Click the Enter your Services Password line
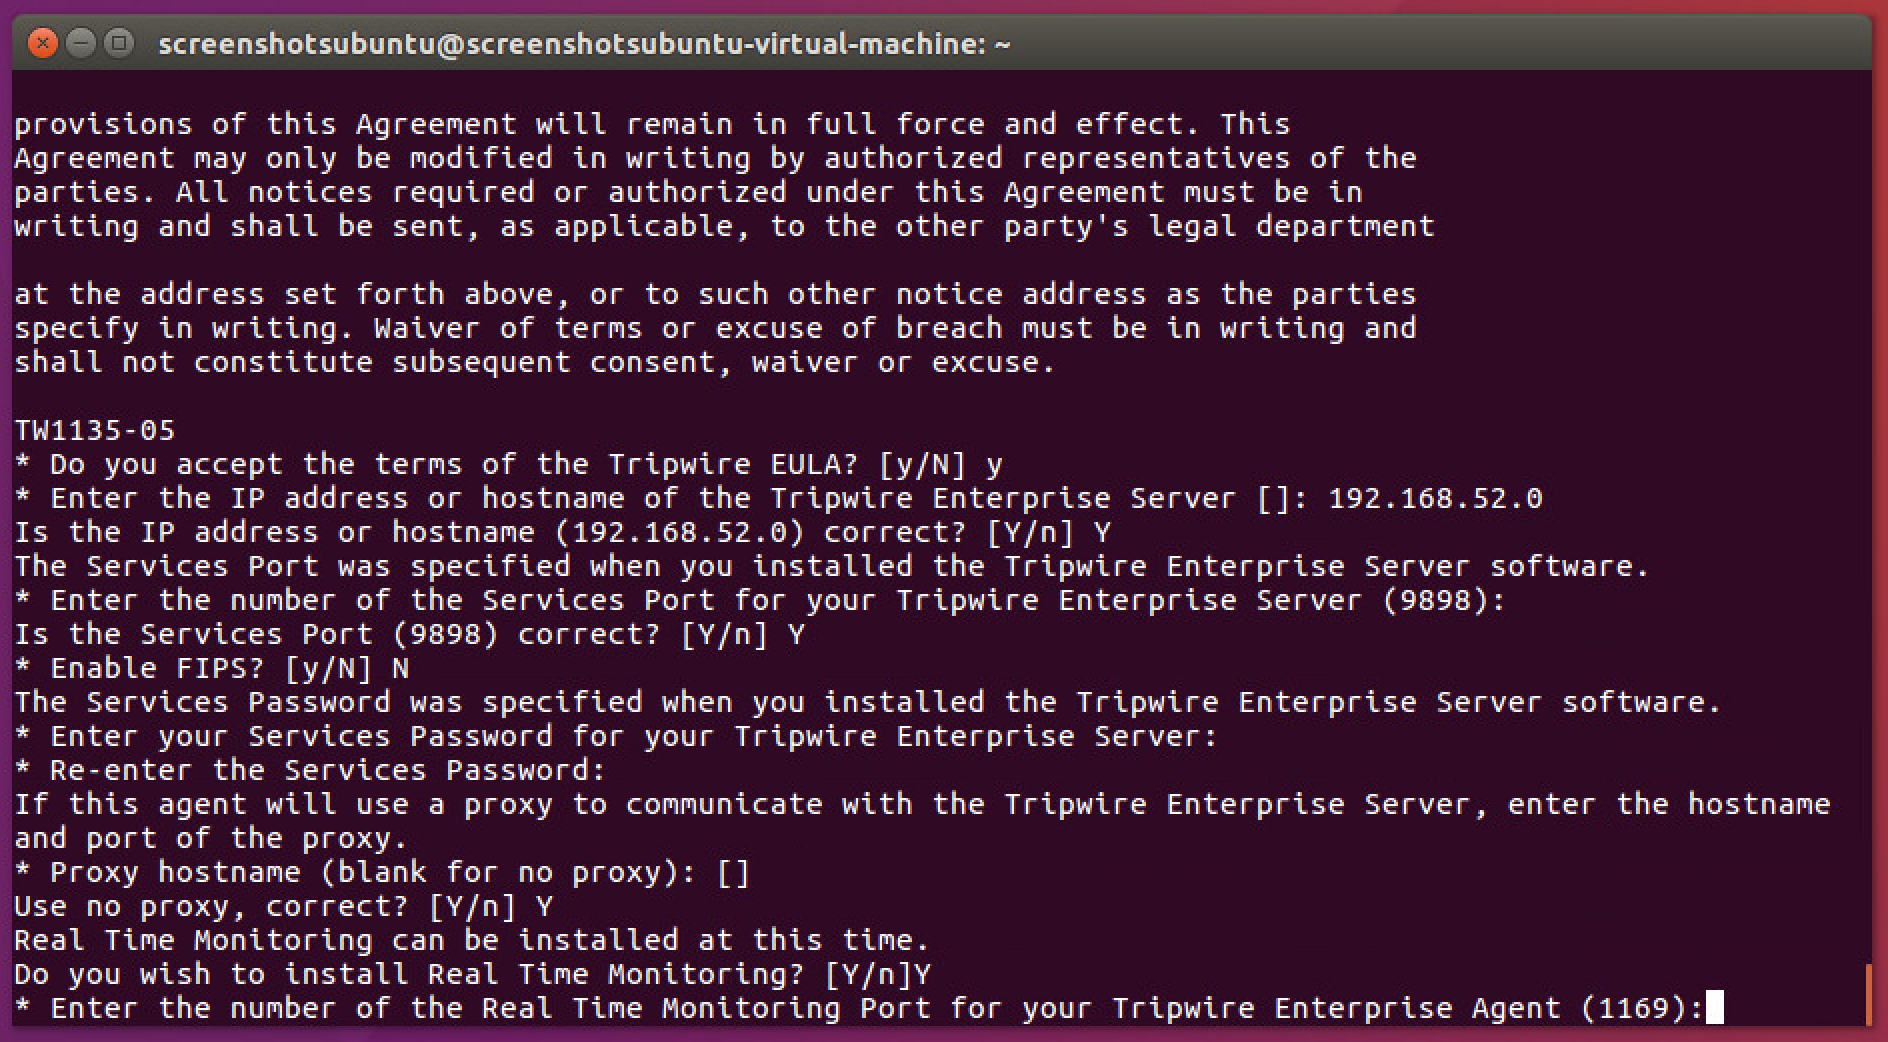The height and width of the screenshot is (1042, 1888). 616,737
